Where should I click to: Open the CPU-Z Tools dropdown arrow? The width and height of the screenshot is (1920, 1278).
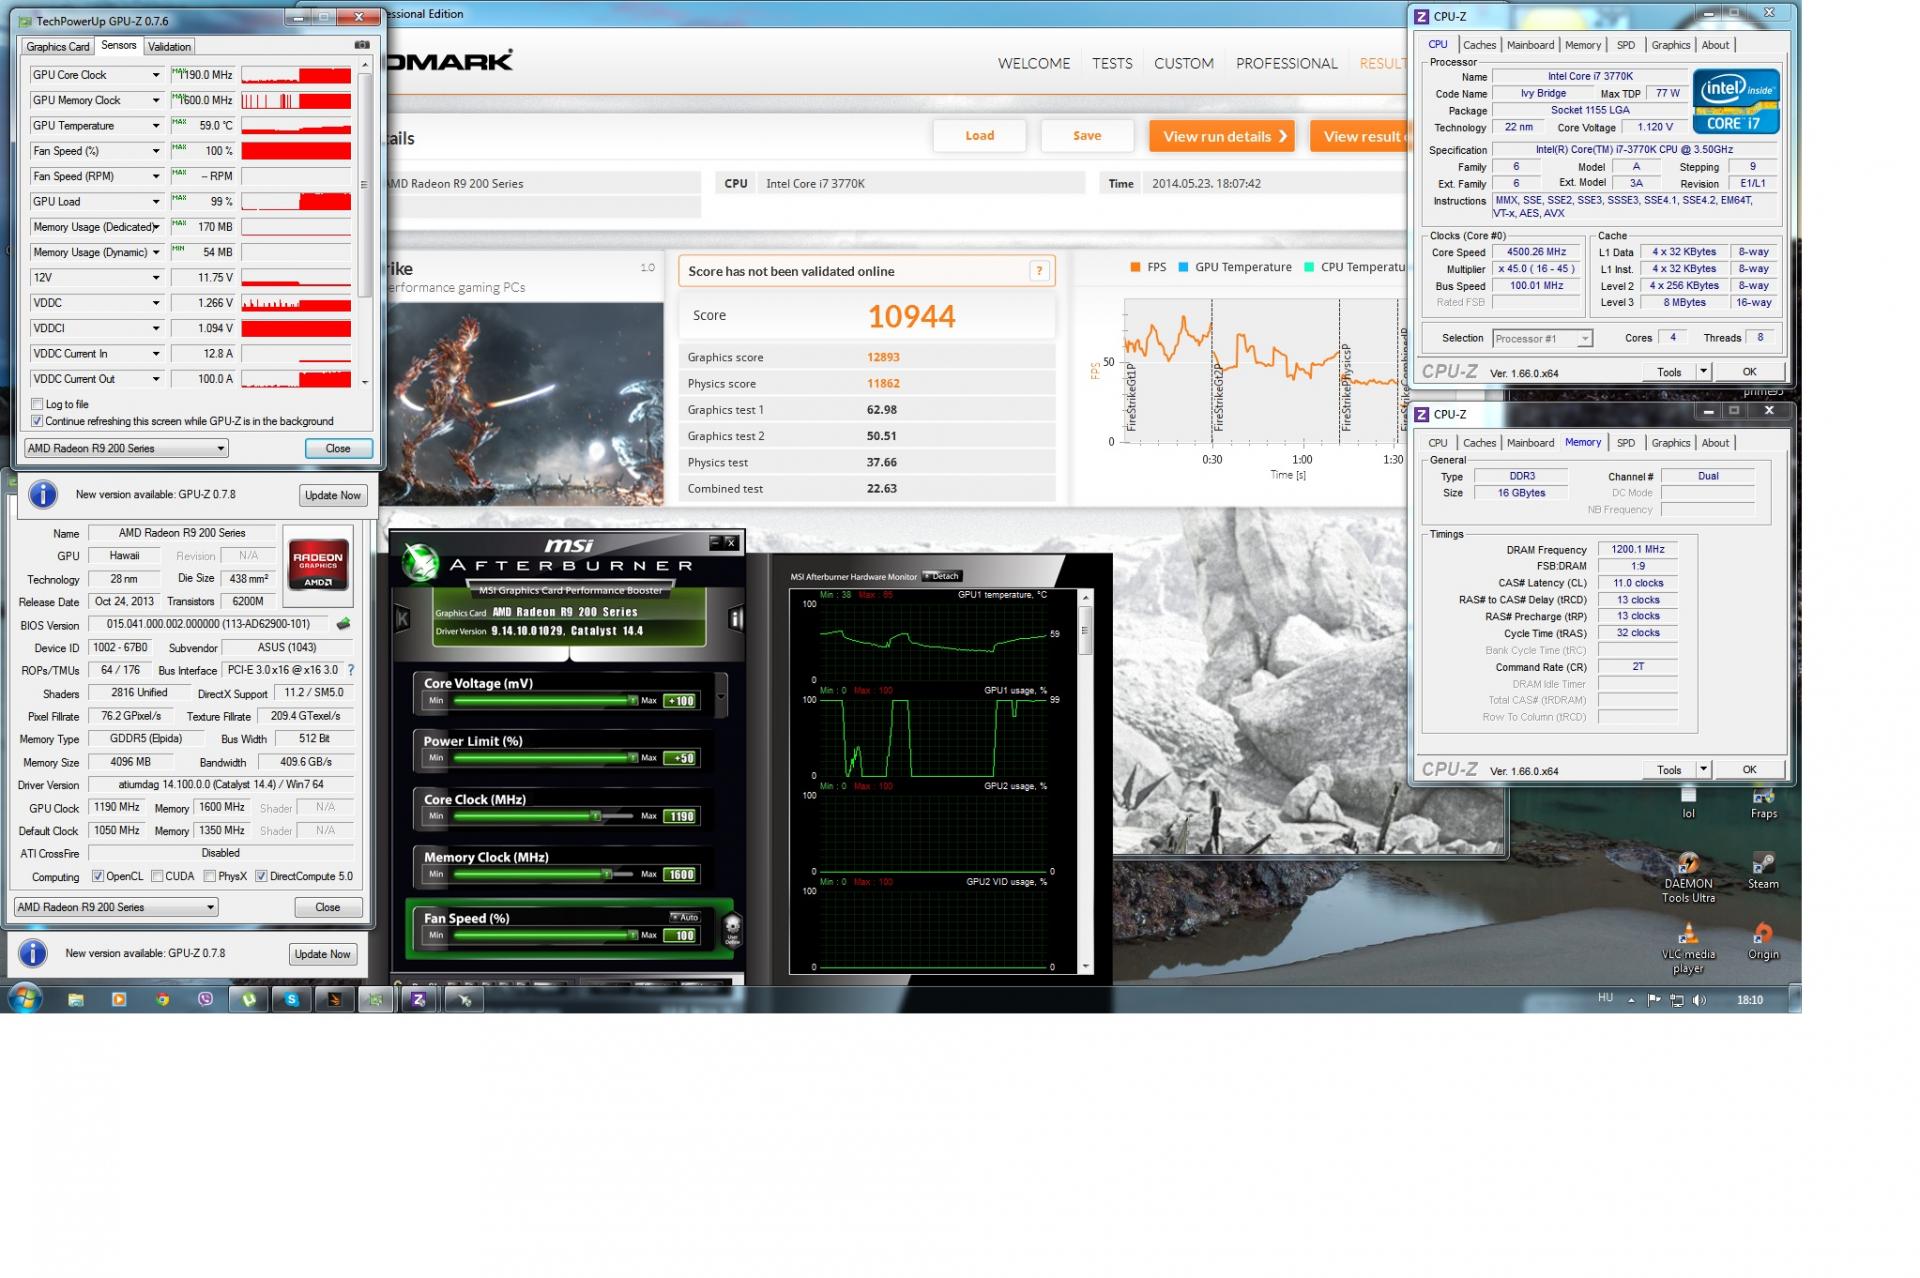pos(1703,372)
